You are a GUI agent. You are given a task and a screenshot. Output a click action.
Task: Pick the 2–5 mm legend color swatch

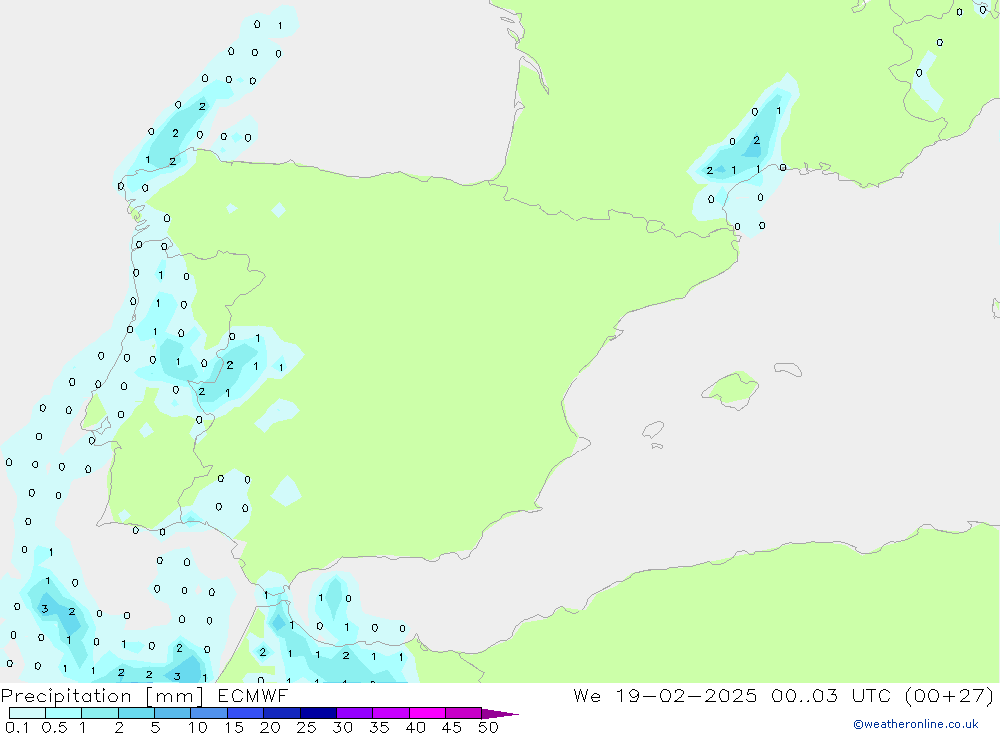click(136, 713)
